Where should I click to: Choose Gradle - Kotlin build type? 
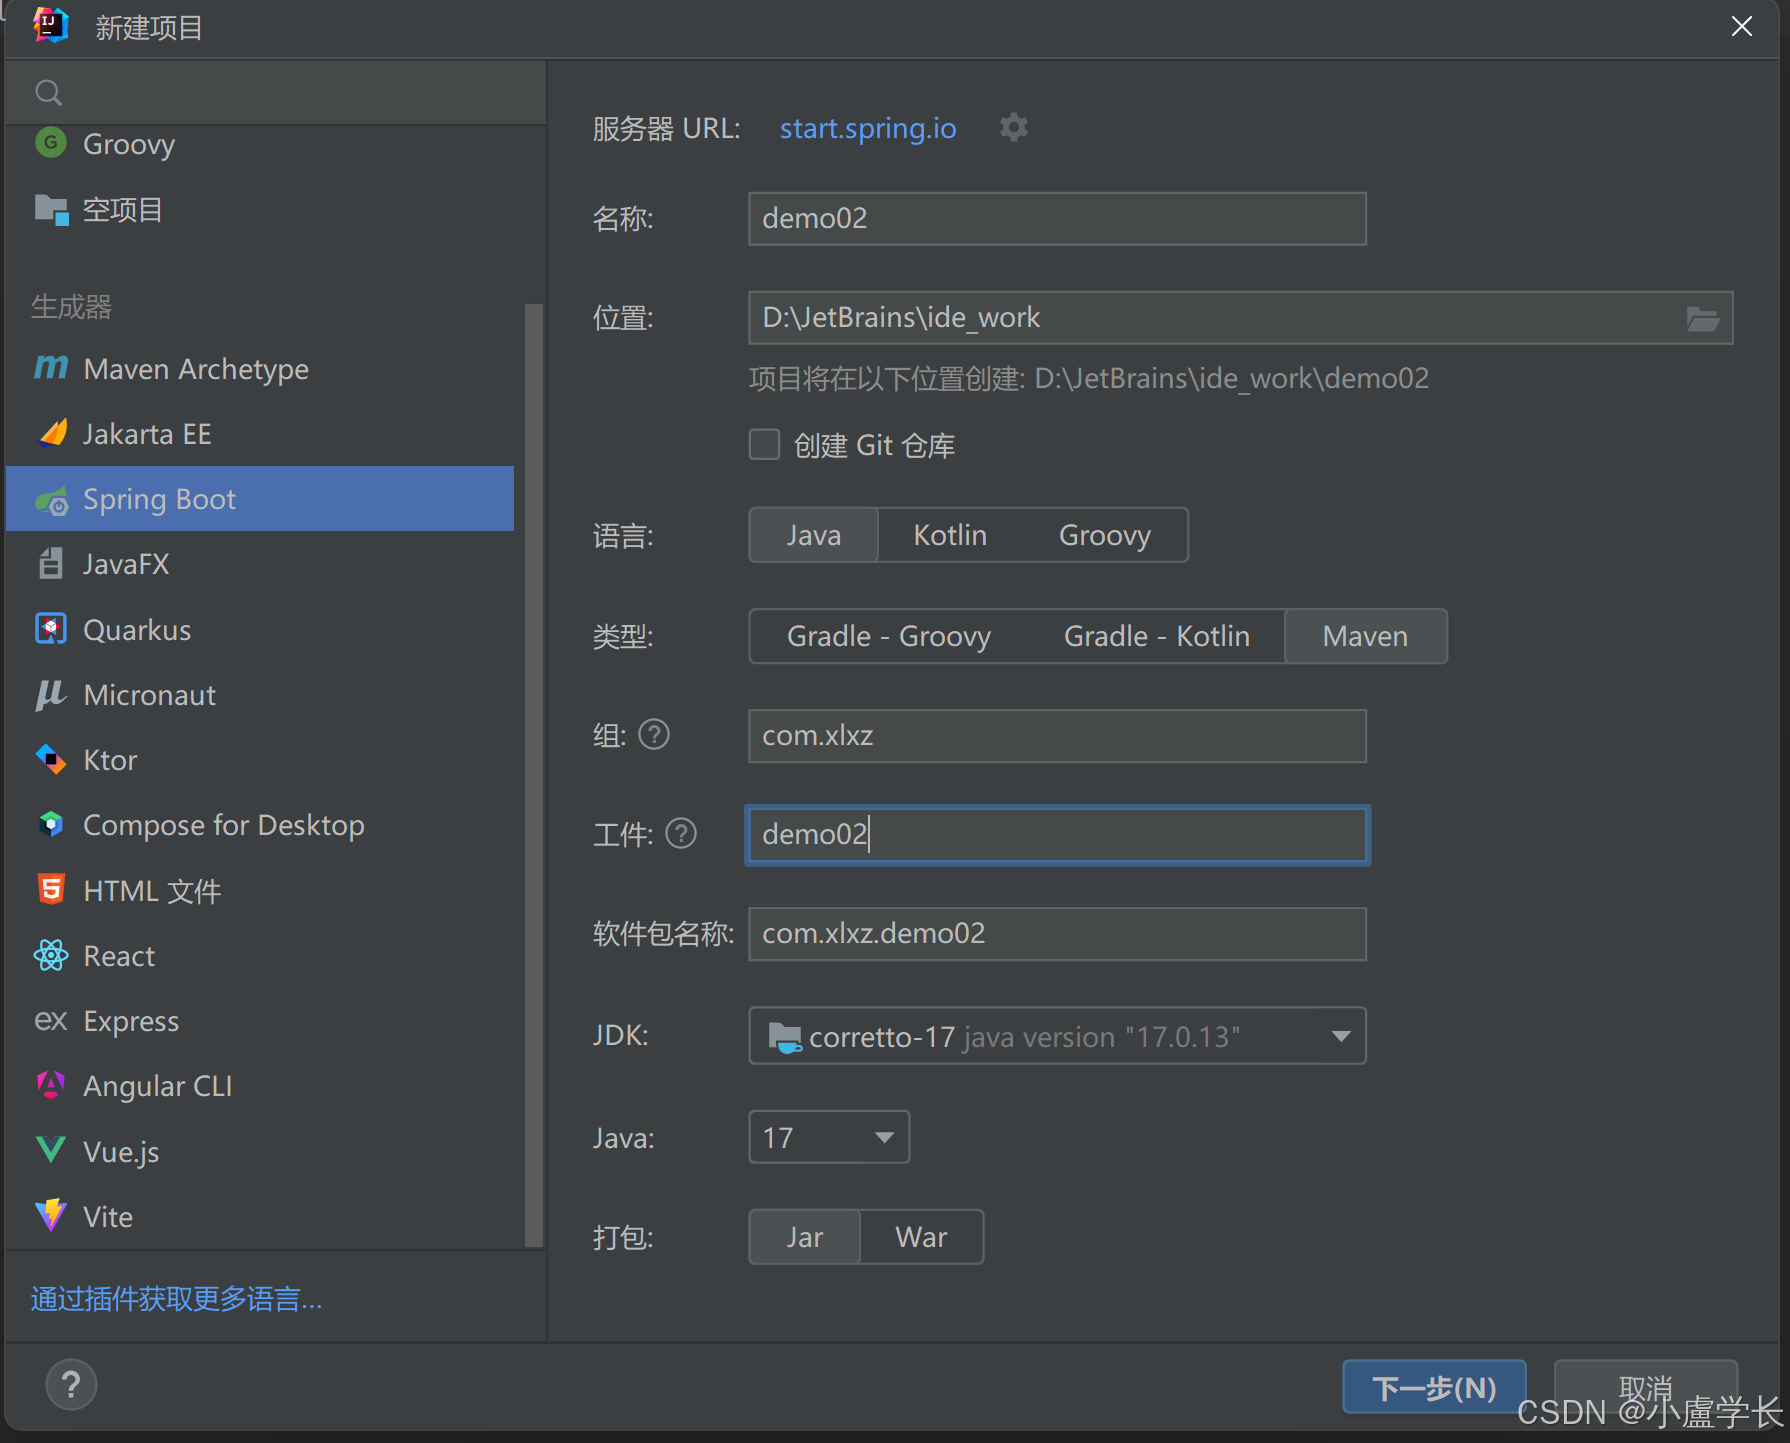coord(1156,636)
